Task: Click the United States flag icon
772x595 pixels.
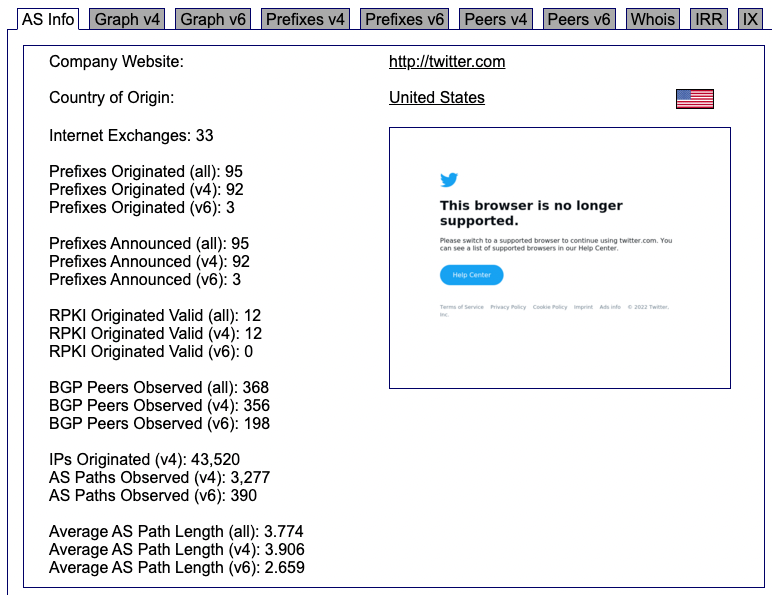Action: tap(695, 99)
